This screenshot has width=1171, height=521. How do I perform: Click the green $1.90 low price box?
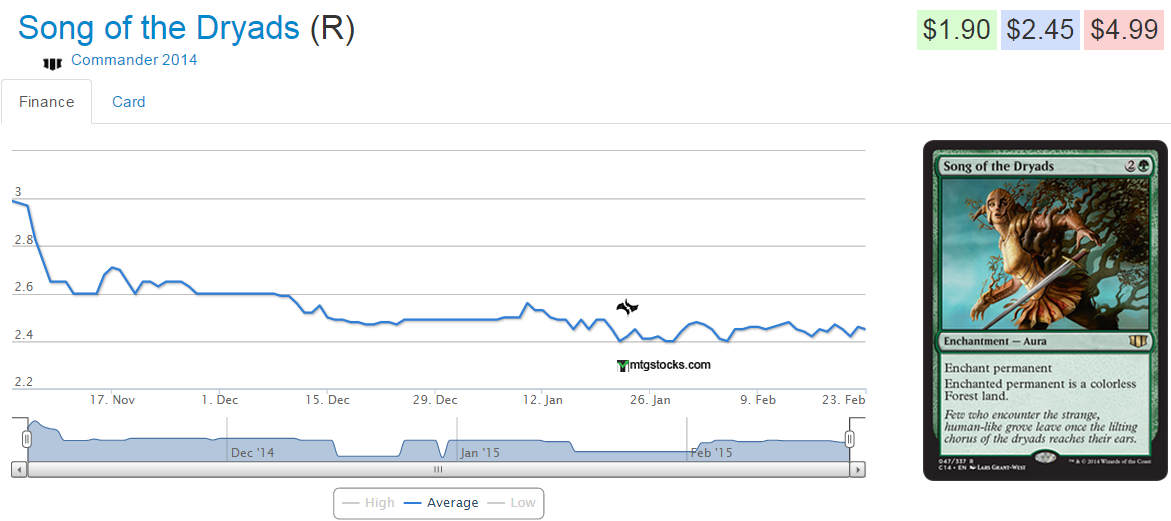(x=956, y=30)
